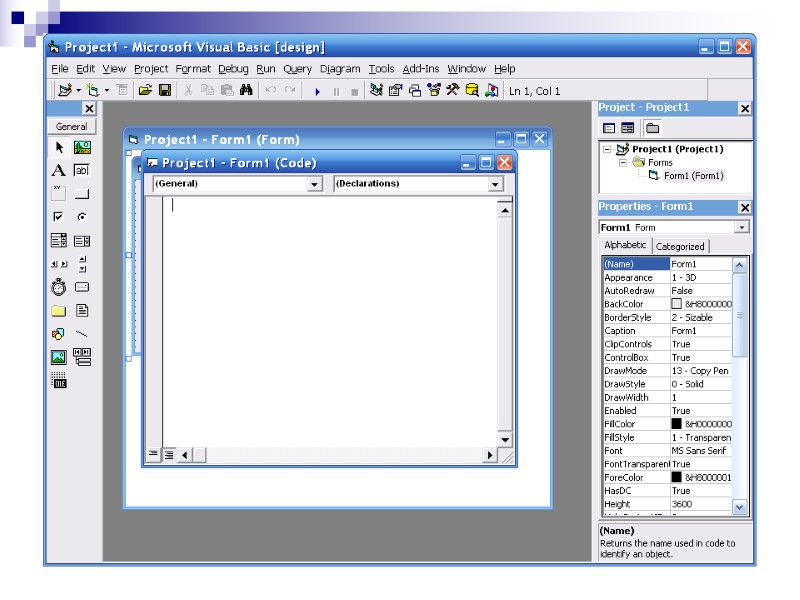Click the BackColor property color swatch

pyautogui.click(x=677, y=304)
